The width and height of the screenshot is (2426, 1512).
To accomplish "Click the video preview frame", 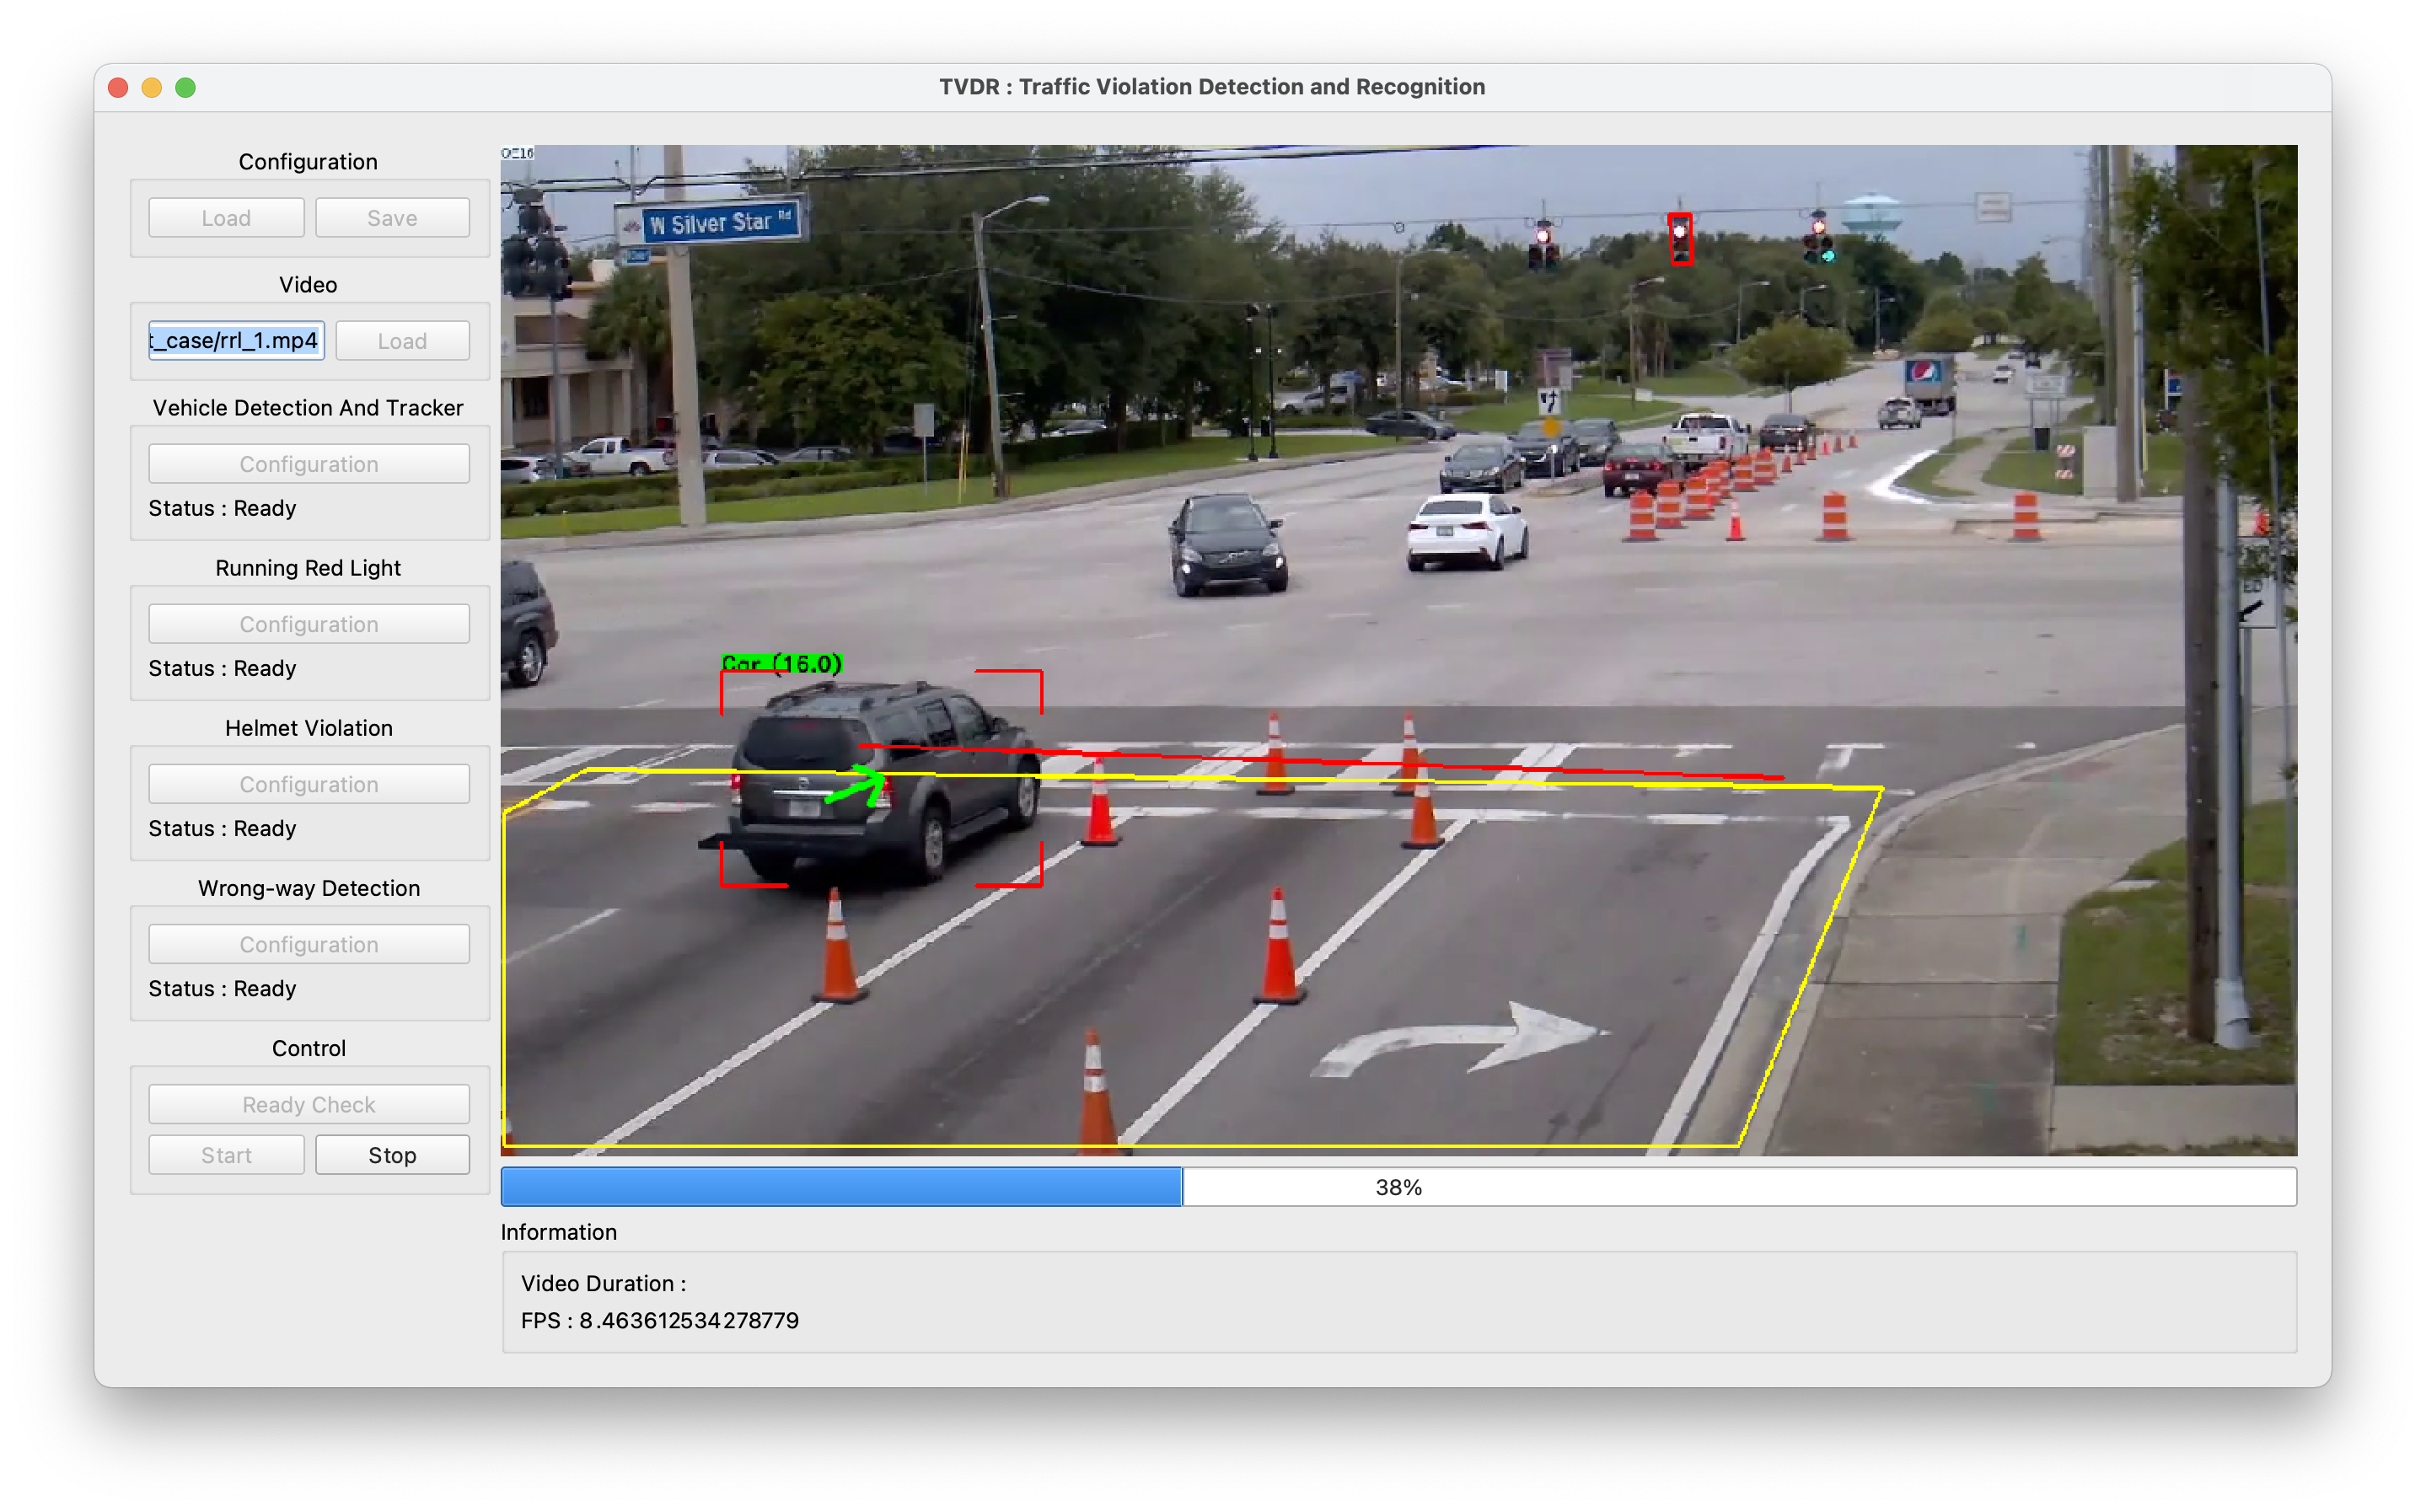I will coord(1398,650).
